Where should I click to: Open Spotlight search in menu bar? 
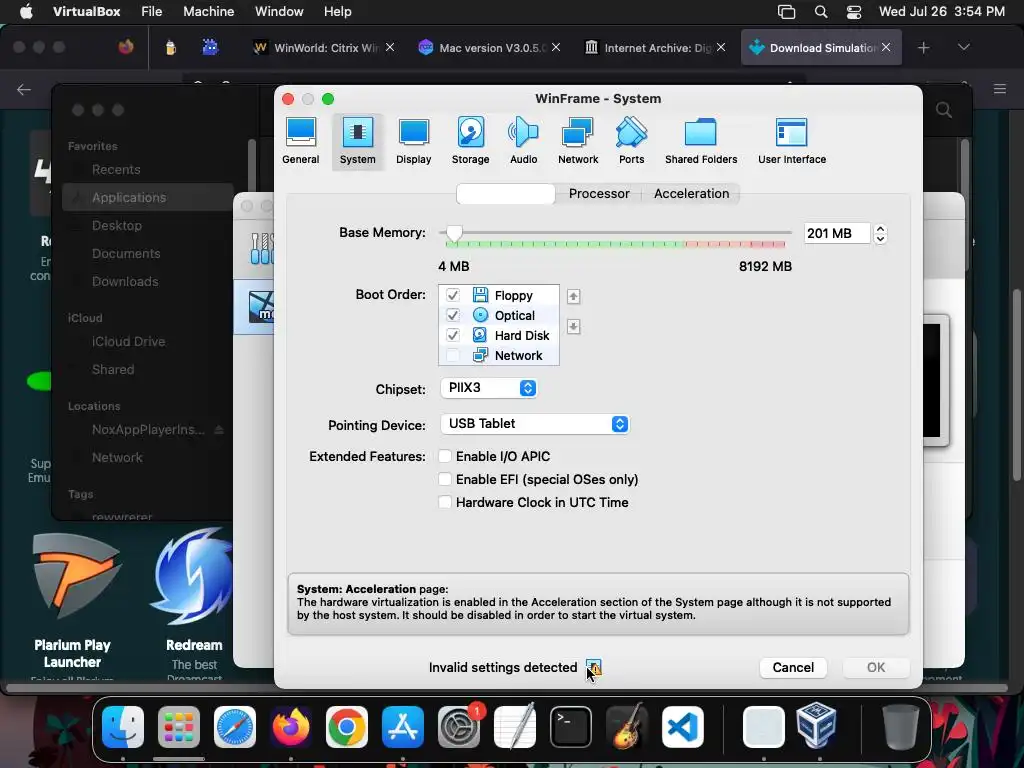coord(821,12)
